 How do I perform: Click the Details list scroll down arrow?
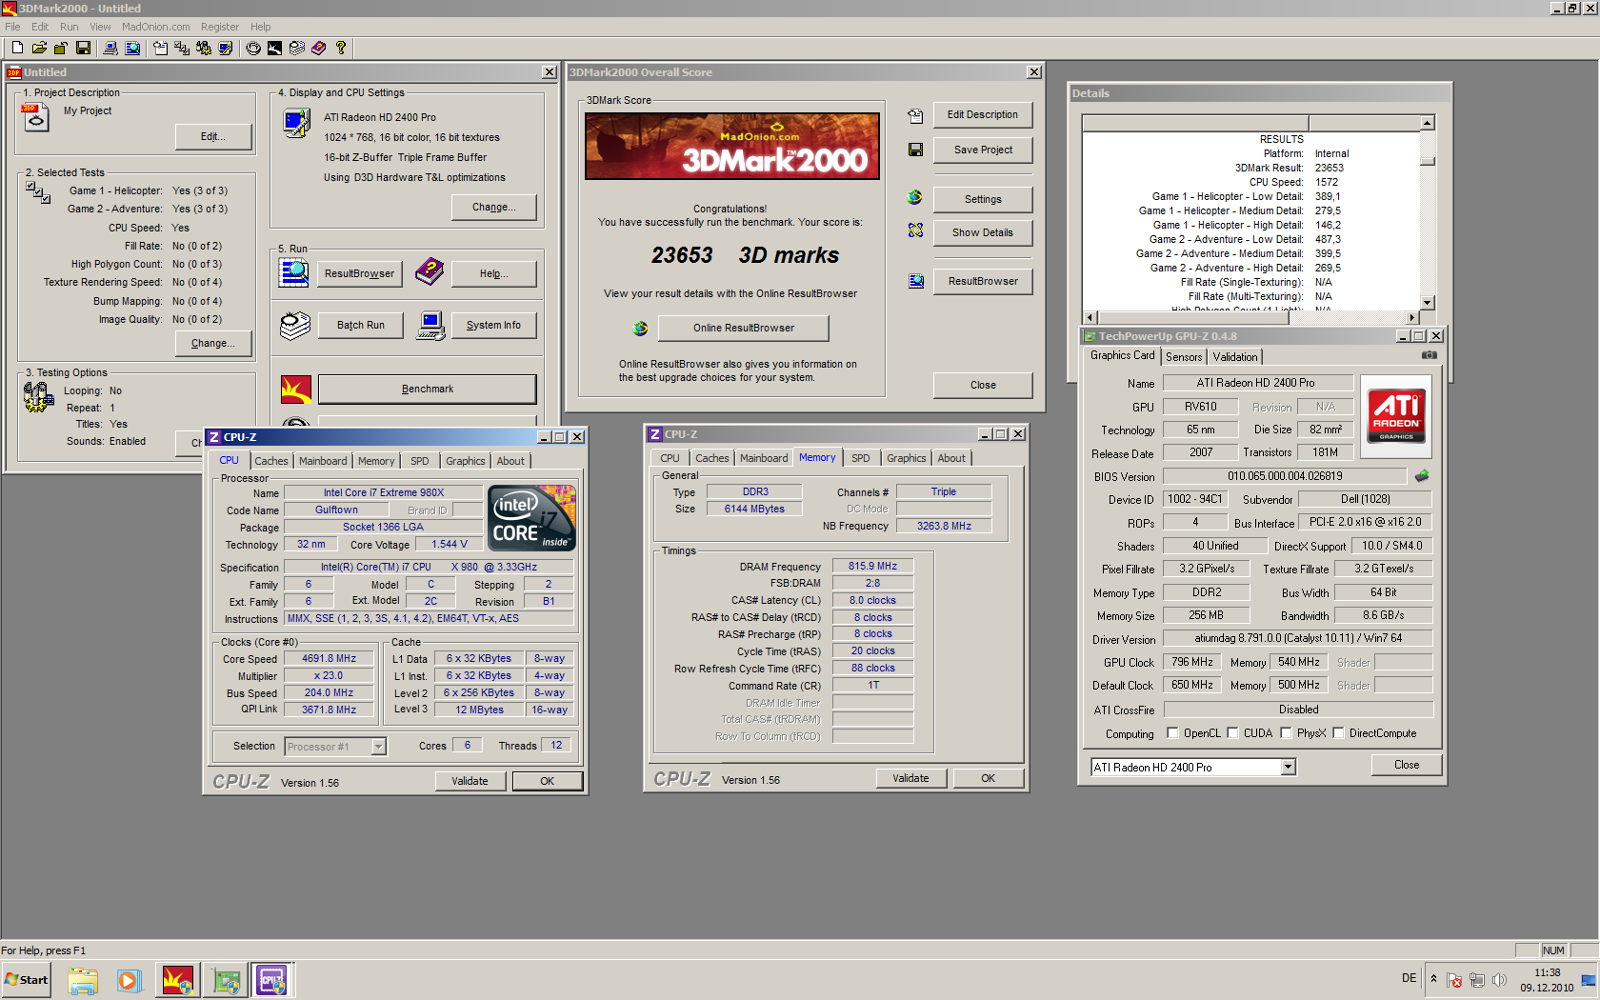coord(1427,302)
